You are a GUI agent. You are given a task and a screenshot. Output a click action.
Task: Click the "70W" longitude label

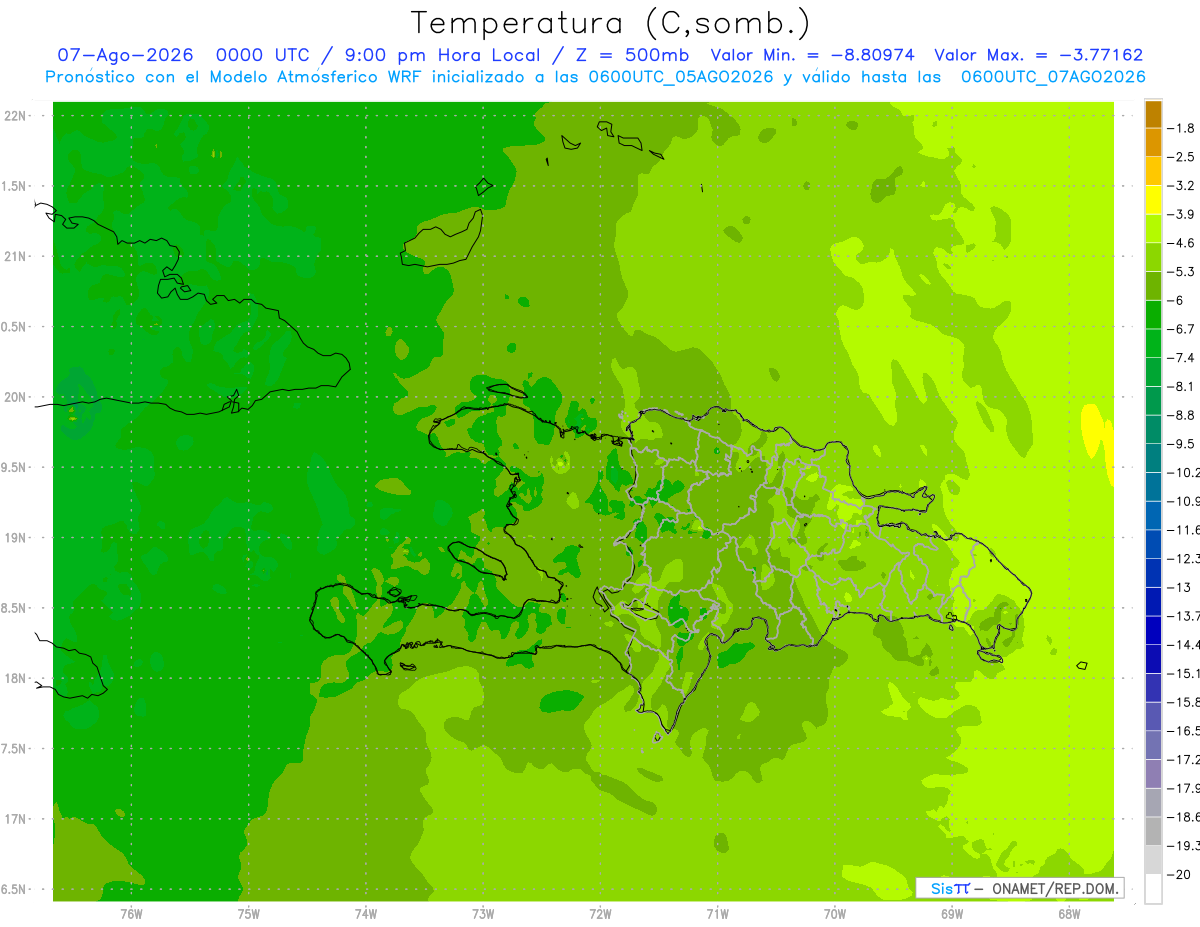(835, 913)
